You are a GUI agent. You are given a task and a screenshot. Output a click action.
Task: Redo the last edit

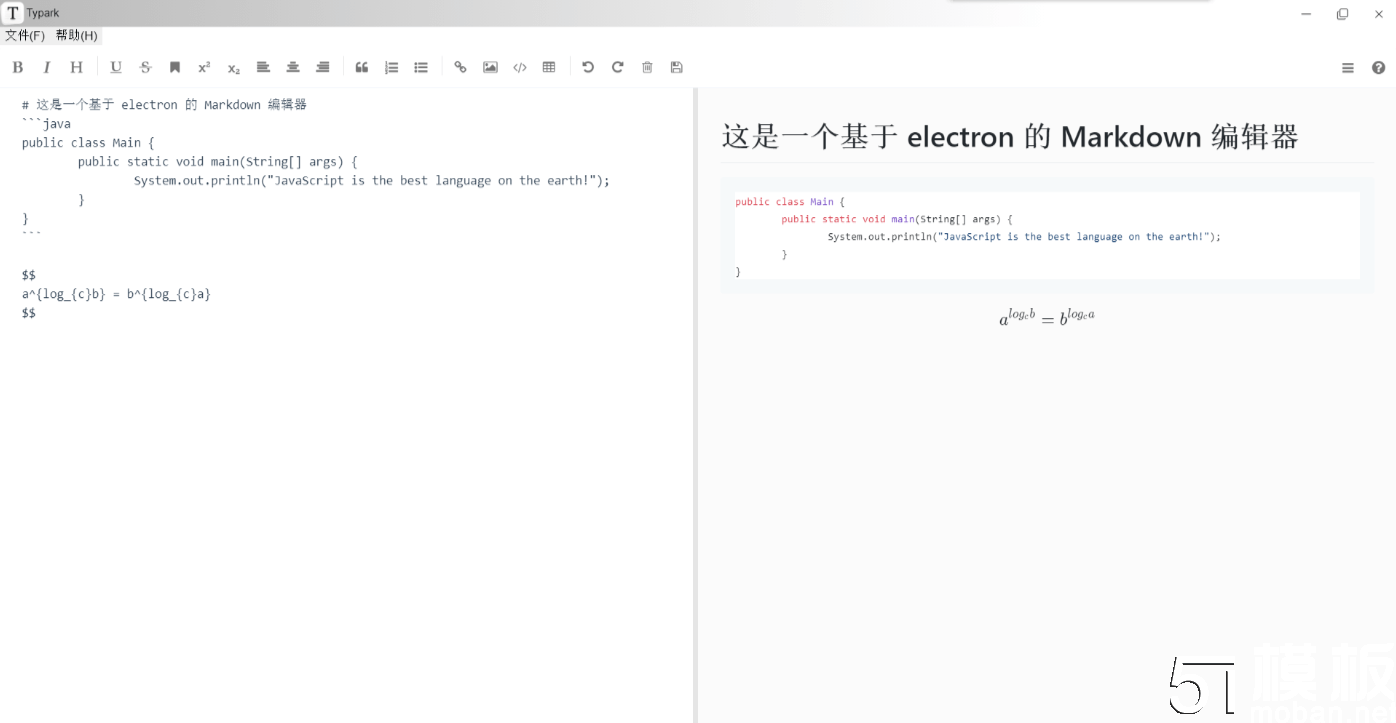[x=617, y=67]
